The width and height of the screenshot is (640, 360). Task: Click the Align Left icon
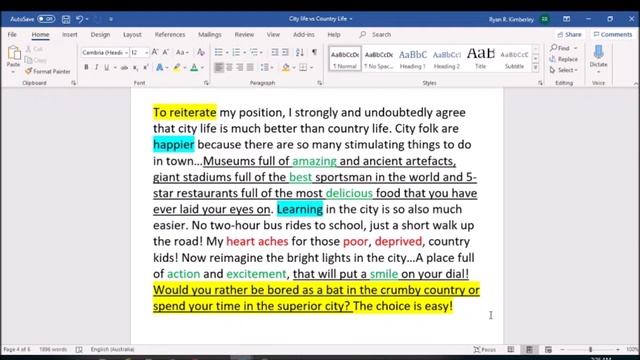tap(219, 67)
